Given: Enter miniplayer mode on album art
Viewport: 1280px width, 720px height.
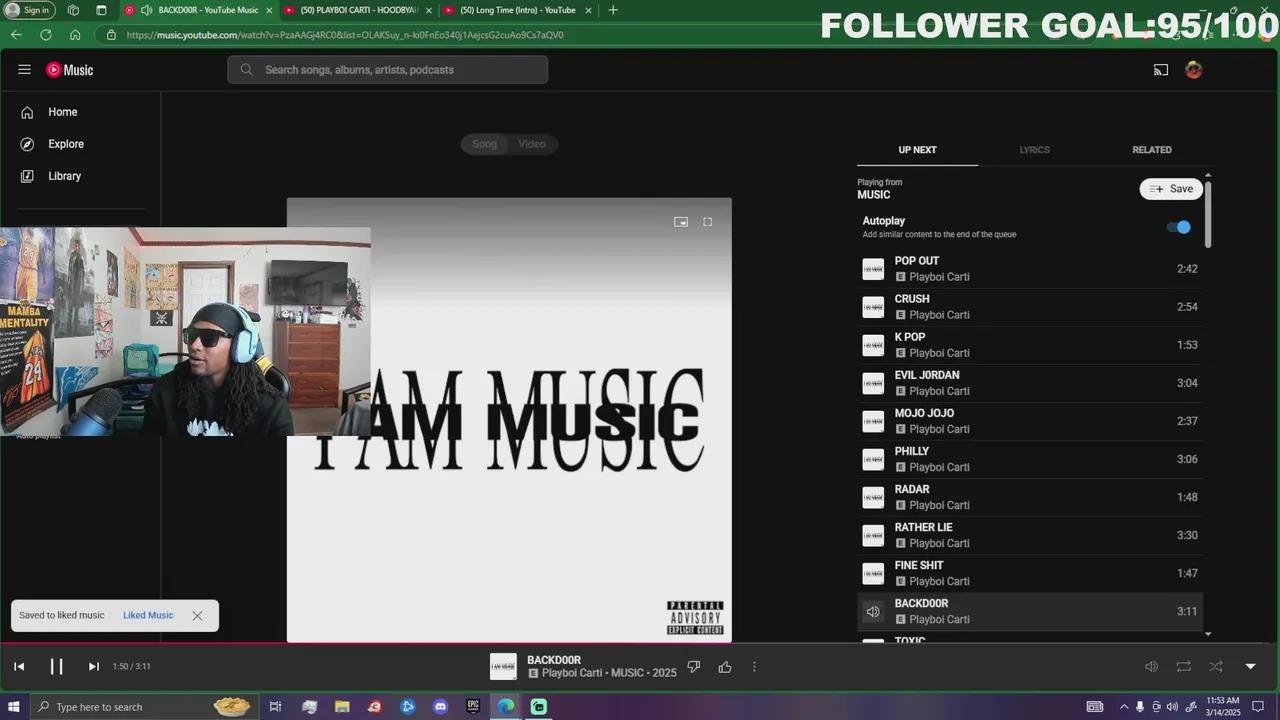Looking at the screenshot, I should (681, 222).
